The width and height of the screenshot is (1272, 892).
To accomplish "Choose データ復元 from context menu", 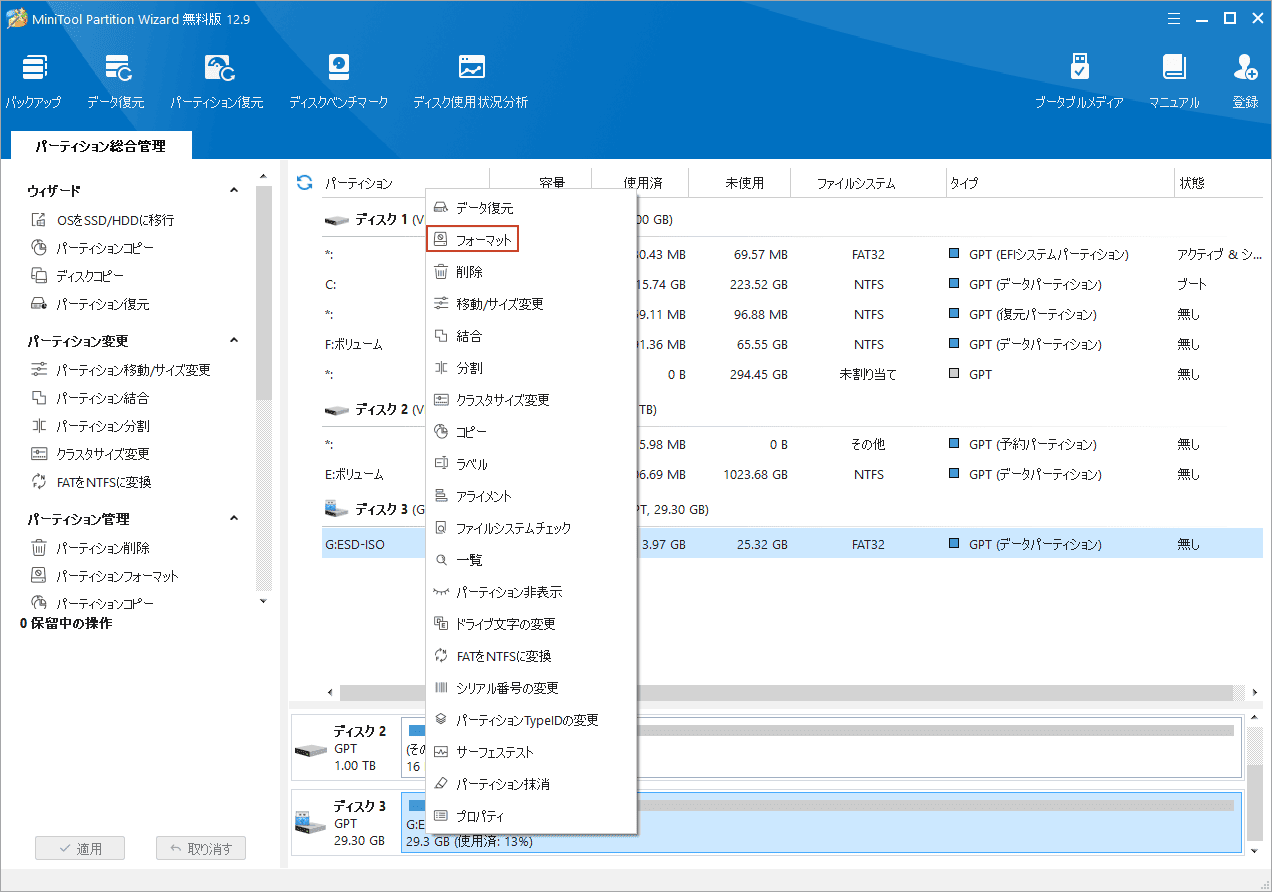I will pos(532,208).
